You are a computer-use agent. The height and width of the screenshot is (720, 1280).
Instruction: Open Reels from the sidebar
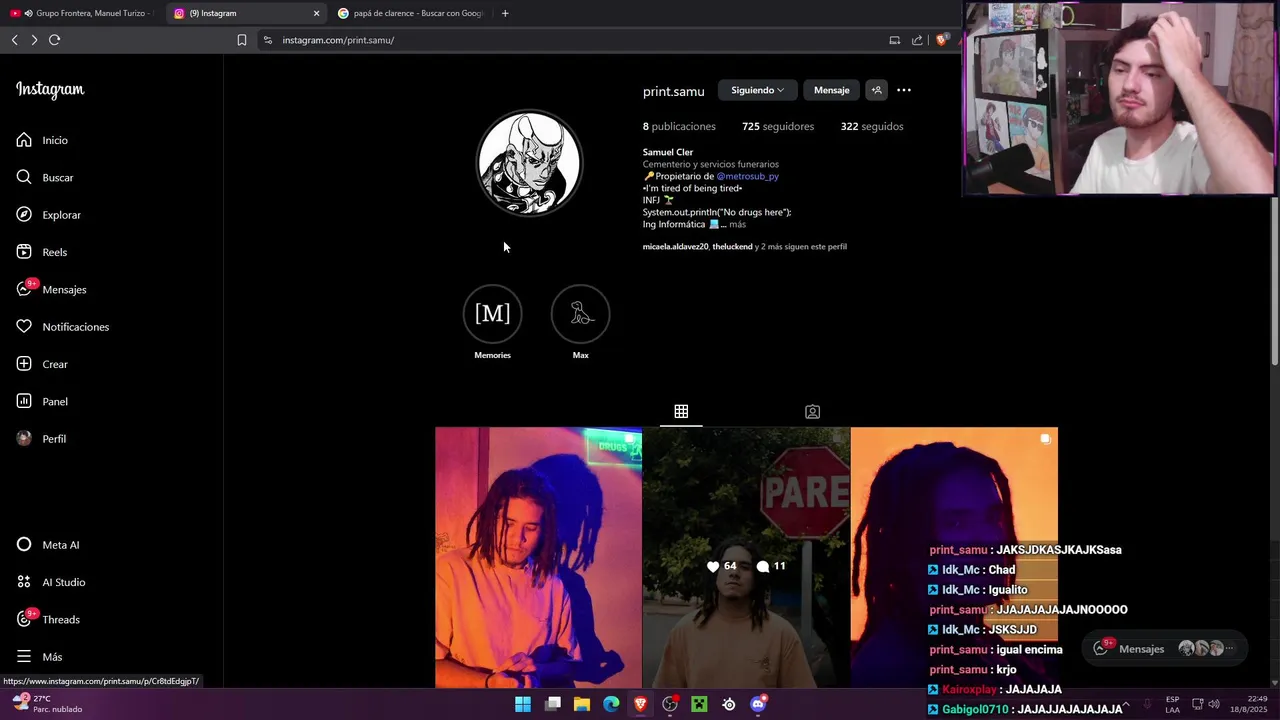pyautogui.click(x=42, y=252)
